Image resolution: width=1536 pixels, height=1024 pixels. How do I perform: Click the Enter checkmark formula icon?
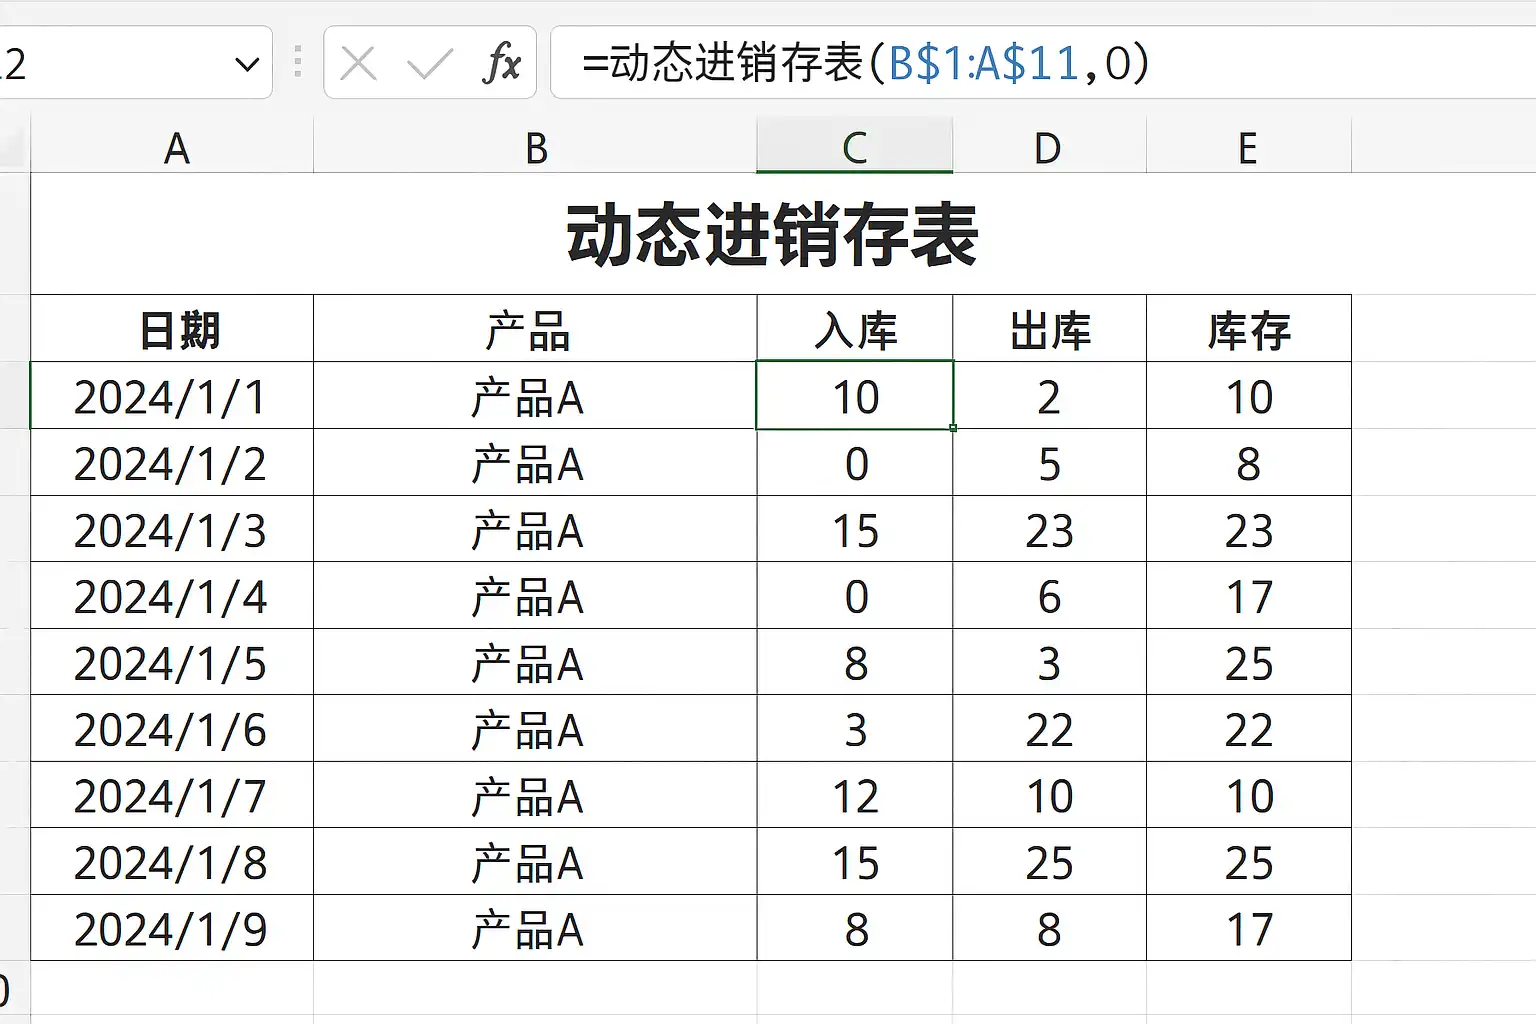coord(430,64)
